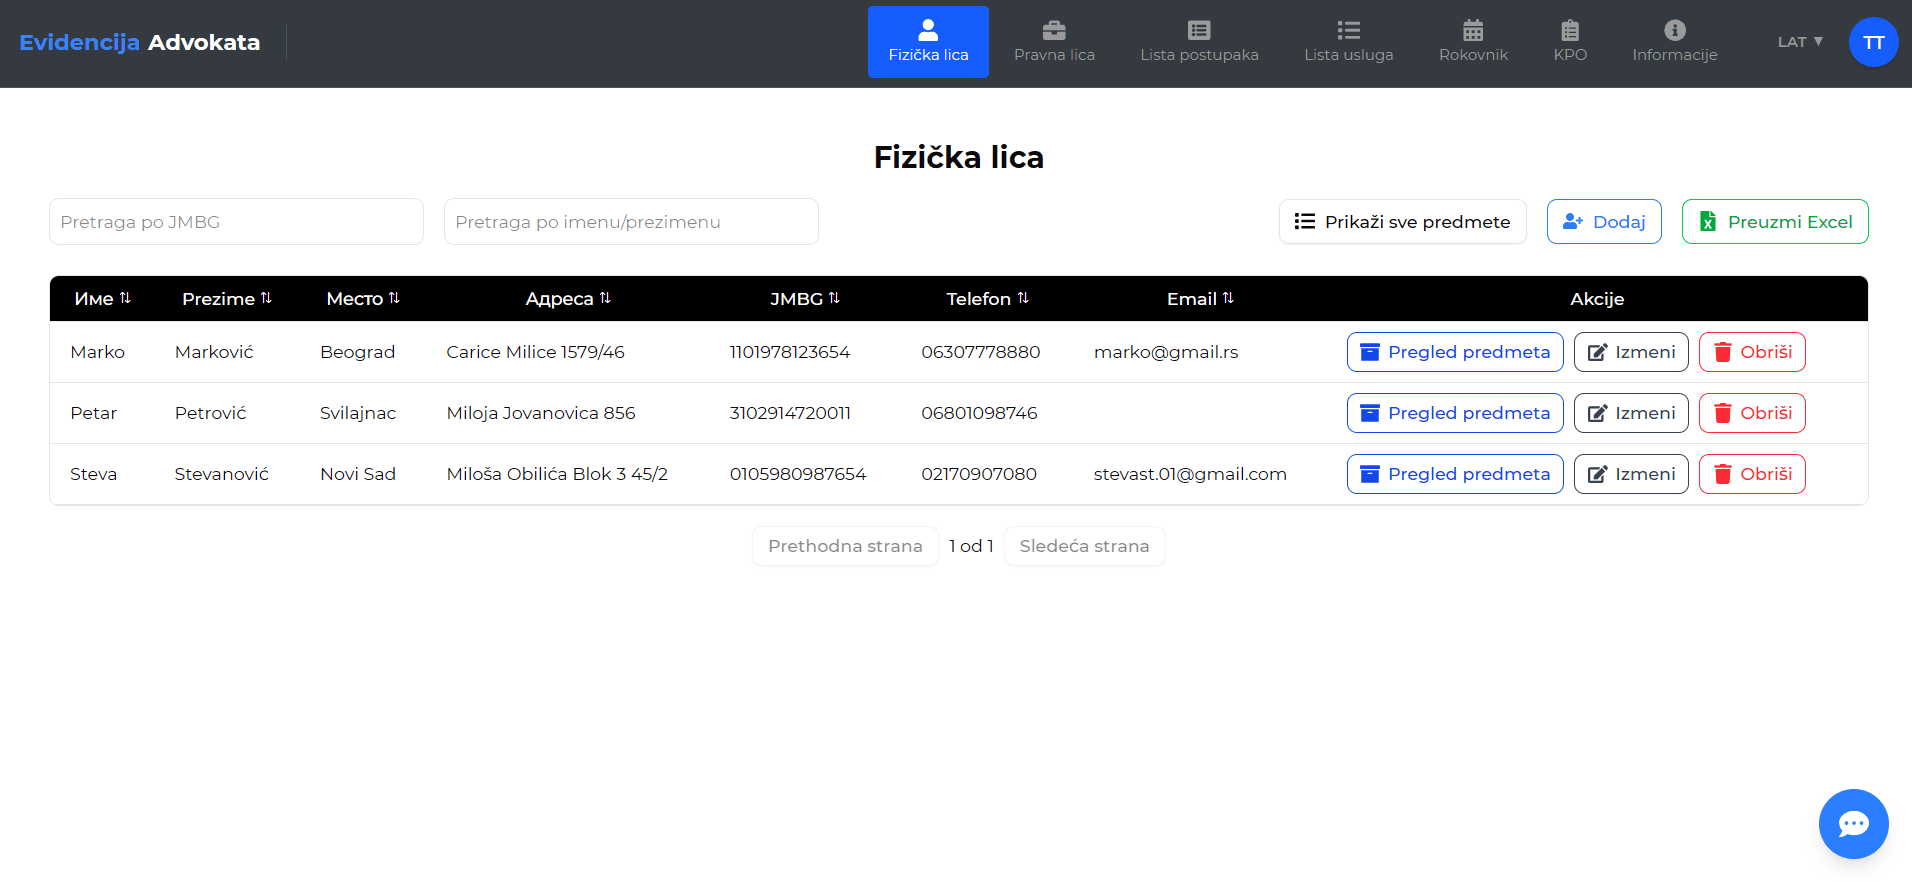The height and width of the screenshot is (882, 1912).
Task: Delete Petar Petrović with Obriši
Action: coord(1752,413)
